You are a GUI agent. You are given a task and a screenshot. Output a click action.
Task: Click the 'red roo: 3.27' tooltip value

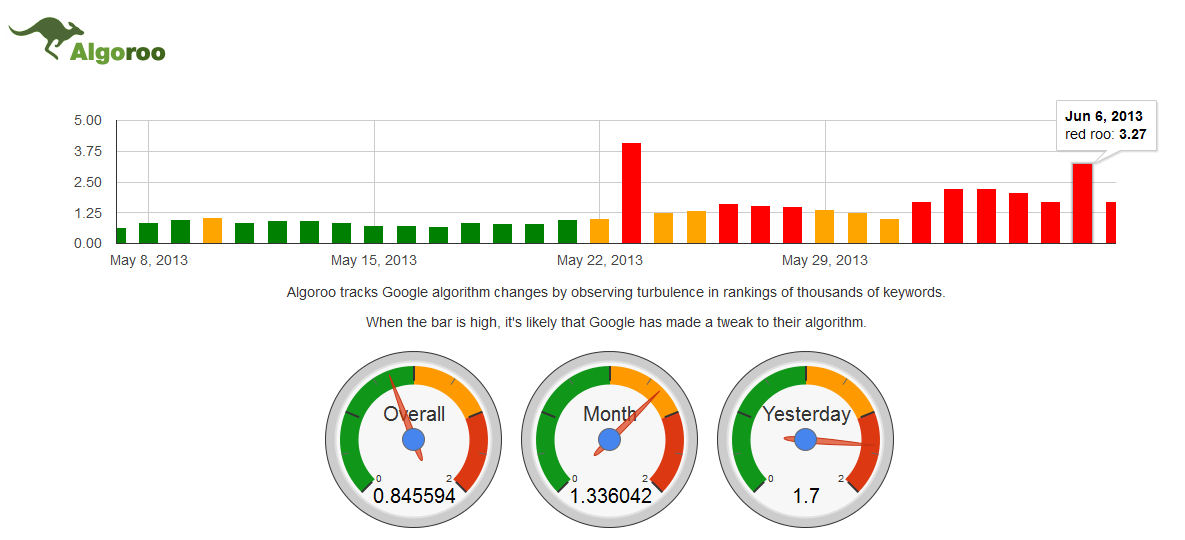click(x=1106, y=134)
